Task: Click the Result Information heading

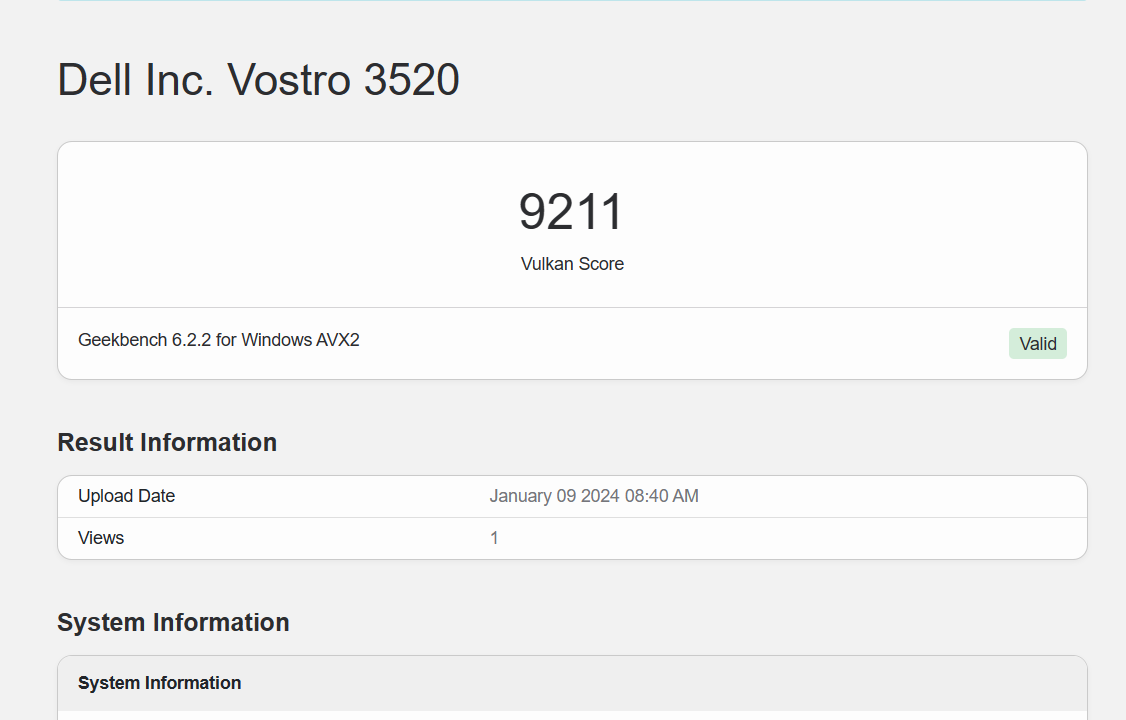Action: tap(167, 442)
